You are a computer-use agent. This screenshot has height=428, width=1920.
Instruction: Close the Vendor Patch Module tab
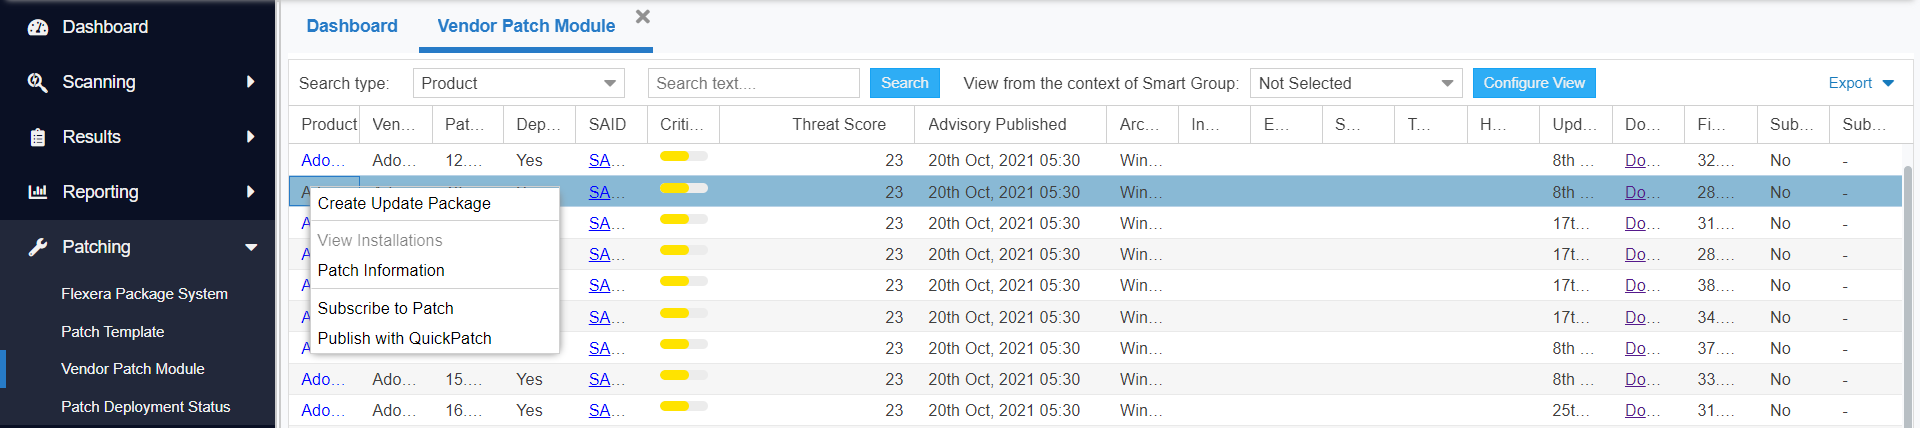click(x=643, y=17)
